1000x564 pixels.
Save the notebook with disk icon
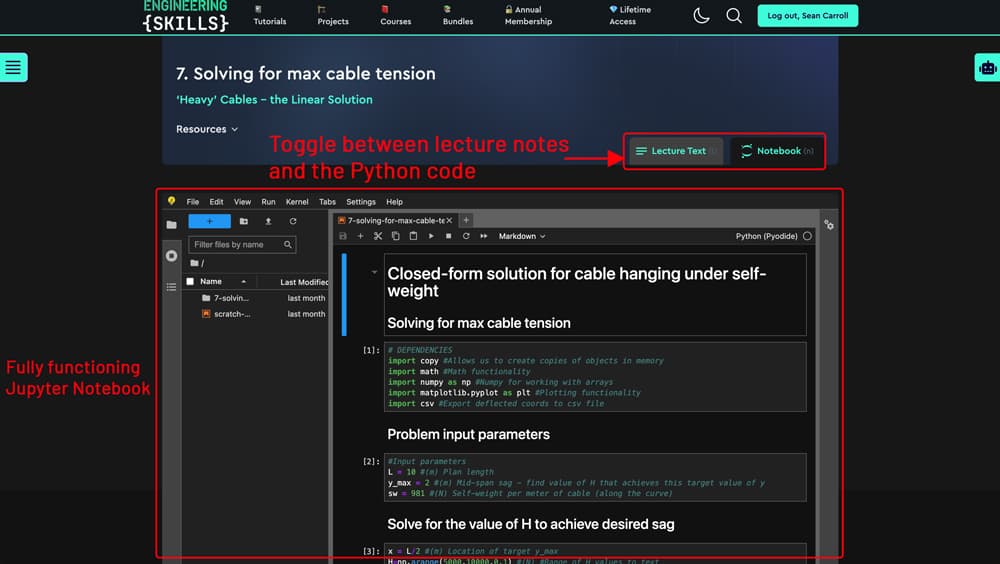coord(342,236)
